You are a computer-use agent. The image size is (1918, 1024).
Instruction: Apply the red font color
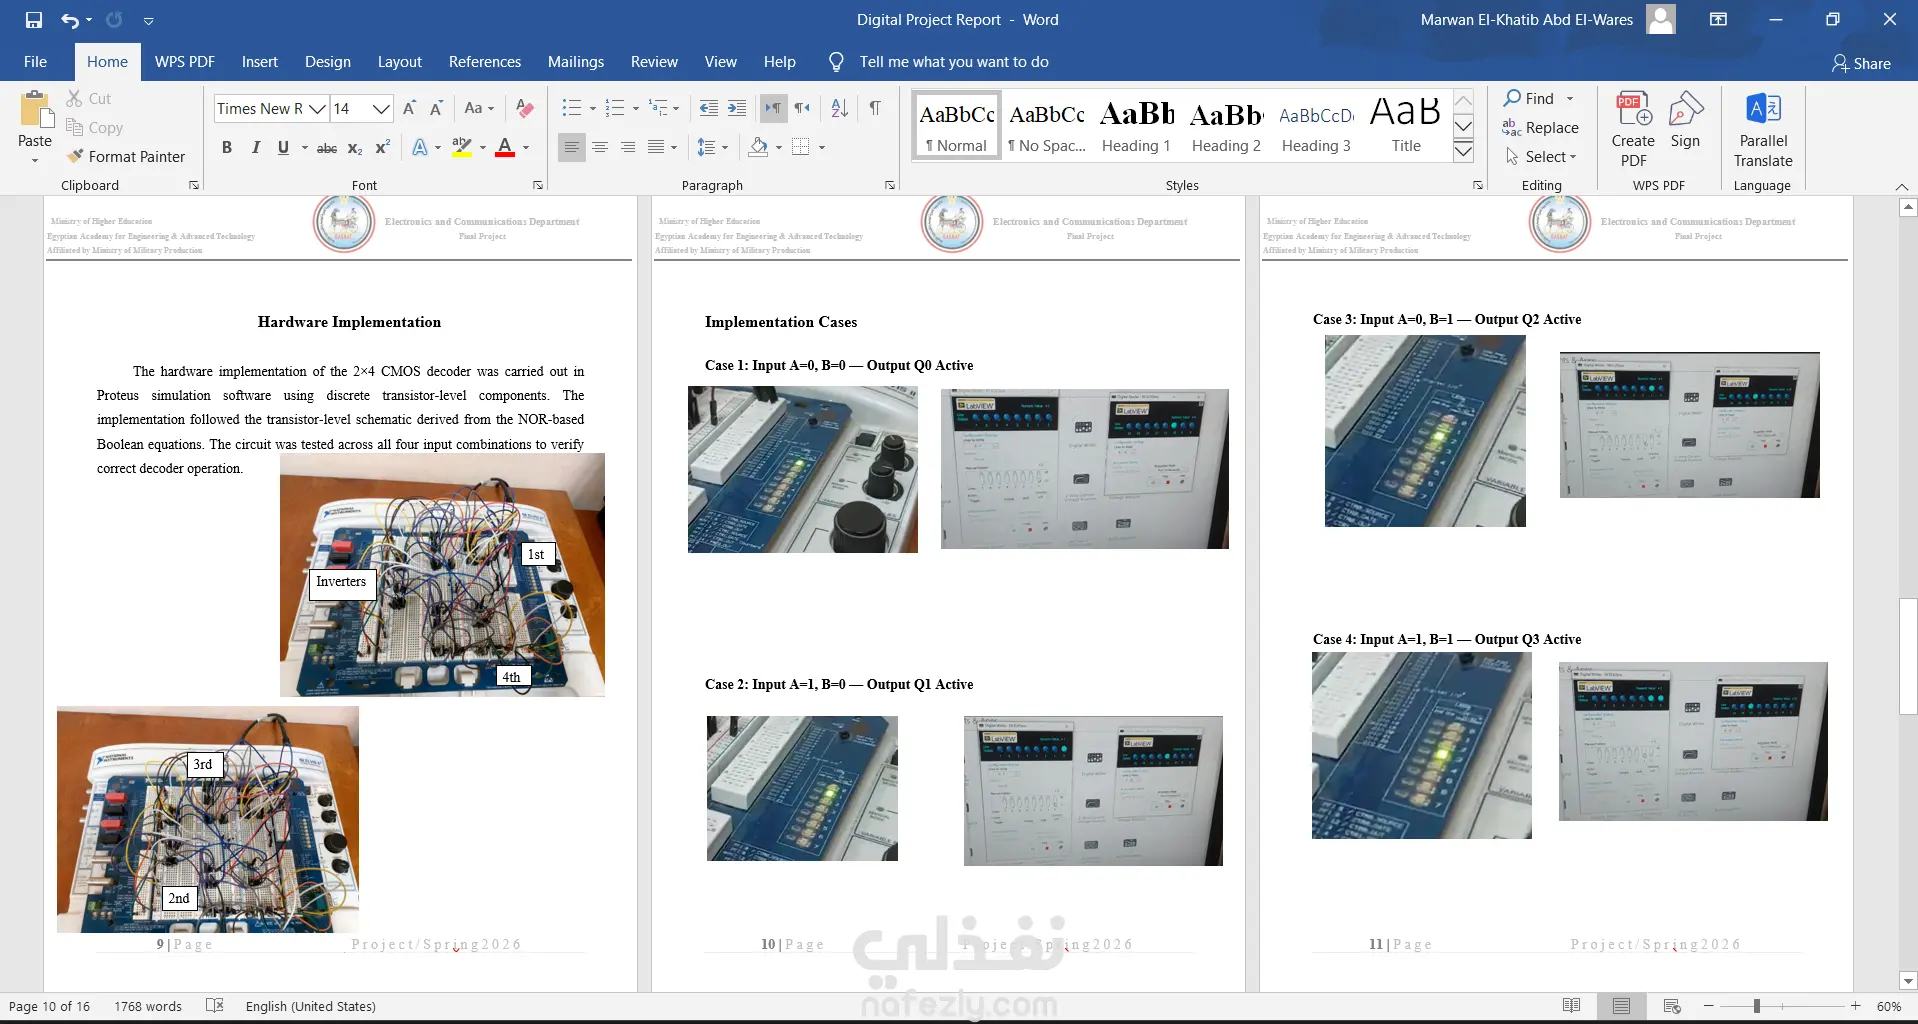505,148
